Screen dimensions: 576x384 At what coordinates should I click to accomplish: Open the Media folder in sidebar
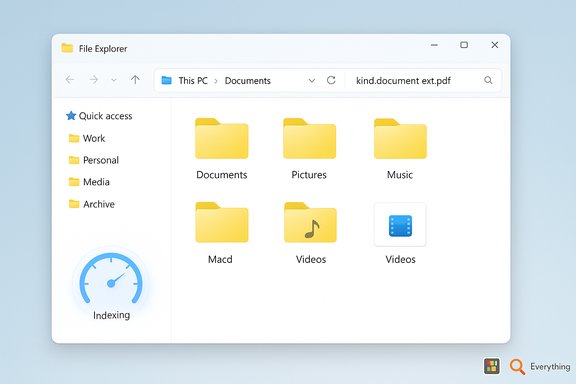click(x=89, y=182)
